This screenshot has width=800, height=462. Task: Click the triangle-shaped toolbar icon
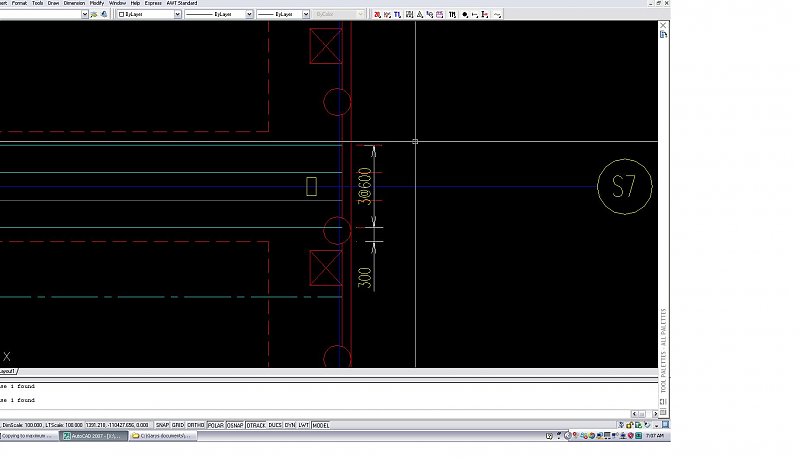(x=419, y=15)
